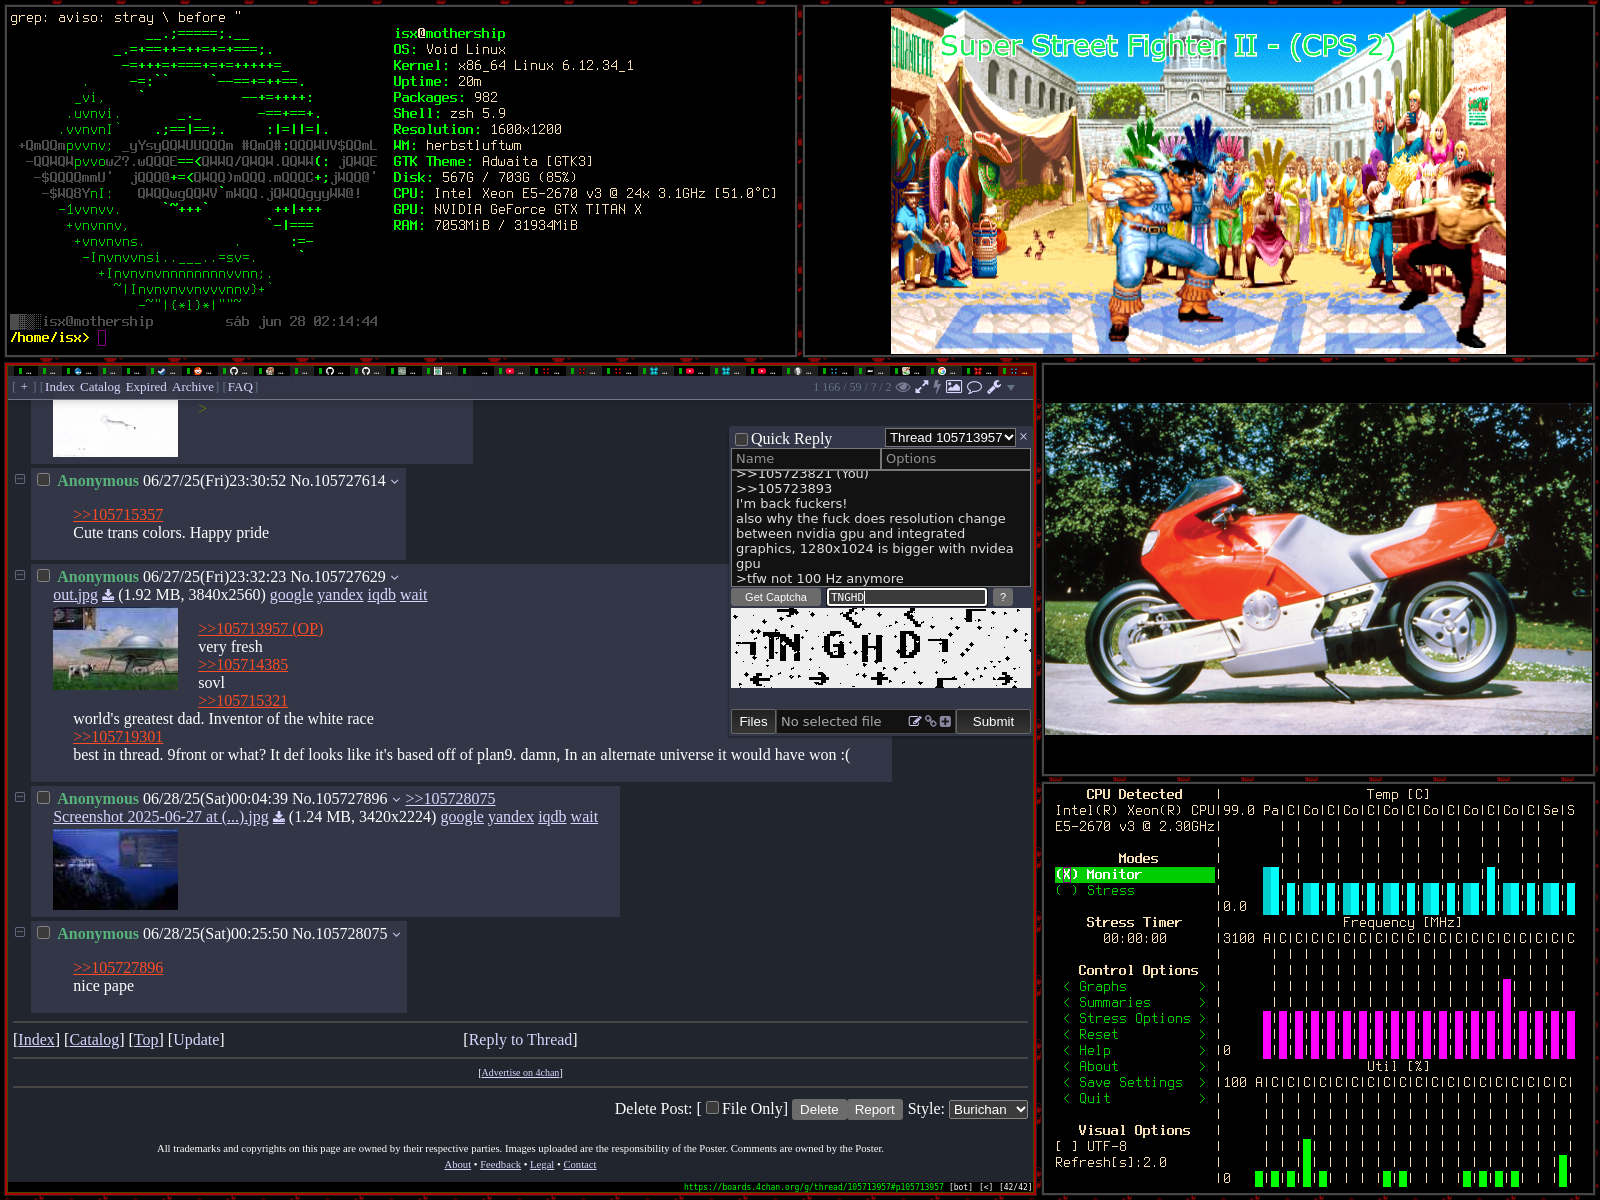
Task: Toggle the UTF-8 visual option in s-tui
Action: pyautogui.click(x=1091, y=1147)
